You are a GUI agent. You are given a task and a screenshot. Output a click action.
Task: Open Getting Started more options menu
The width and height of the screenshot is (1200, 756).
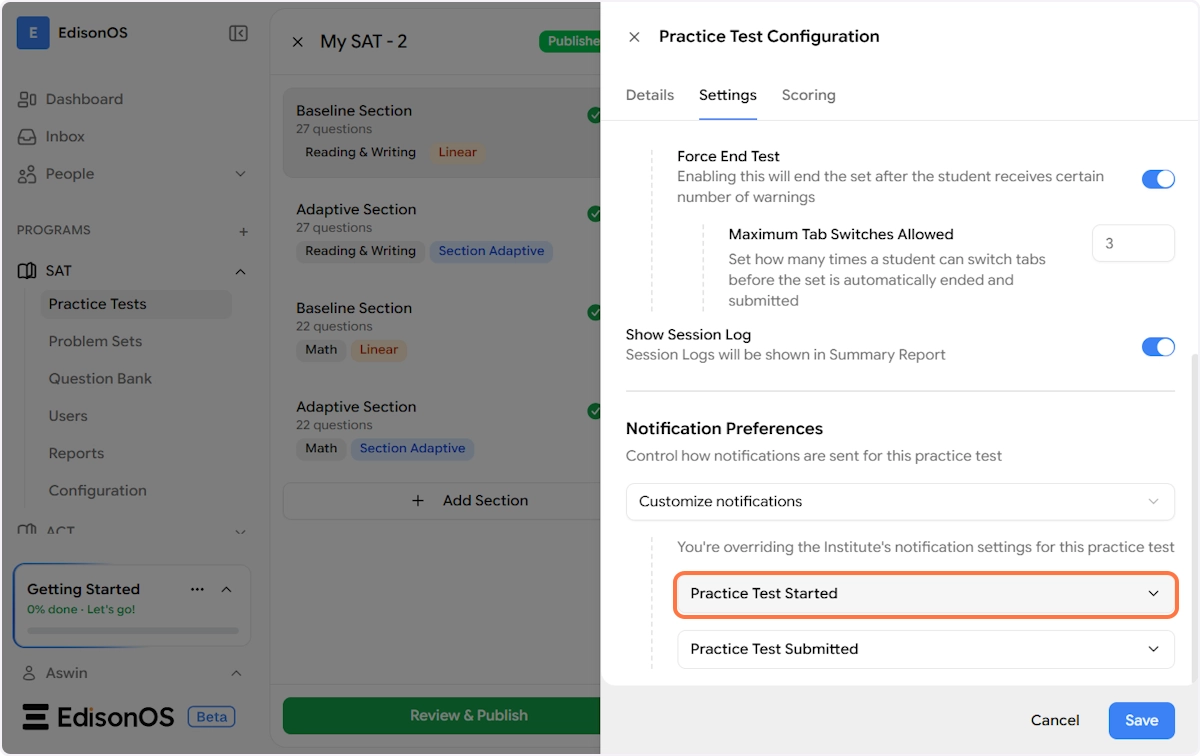pyautogui.click(x=197, y=589)
